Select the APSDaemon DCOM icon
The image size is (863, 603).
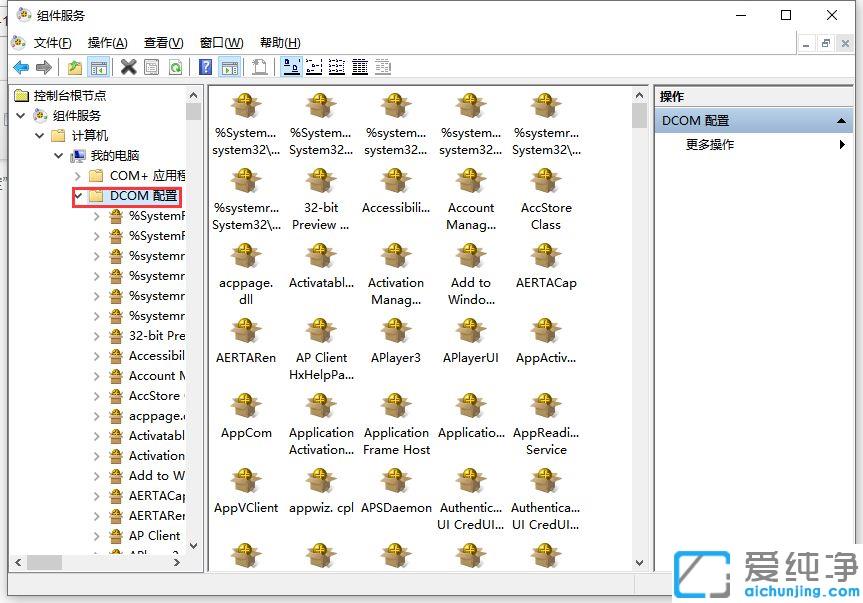pyautogui.click(x=396, y=492)
